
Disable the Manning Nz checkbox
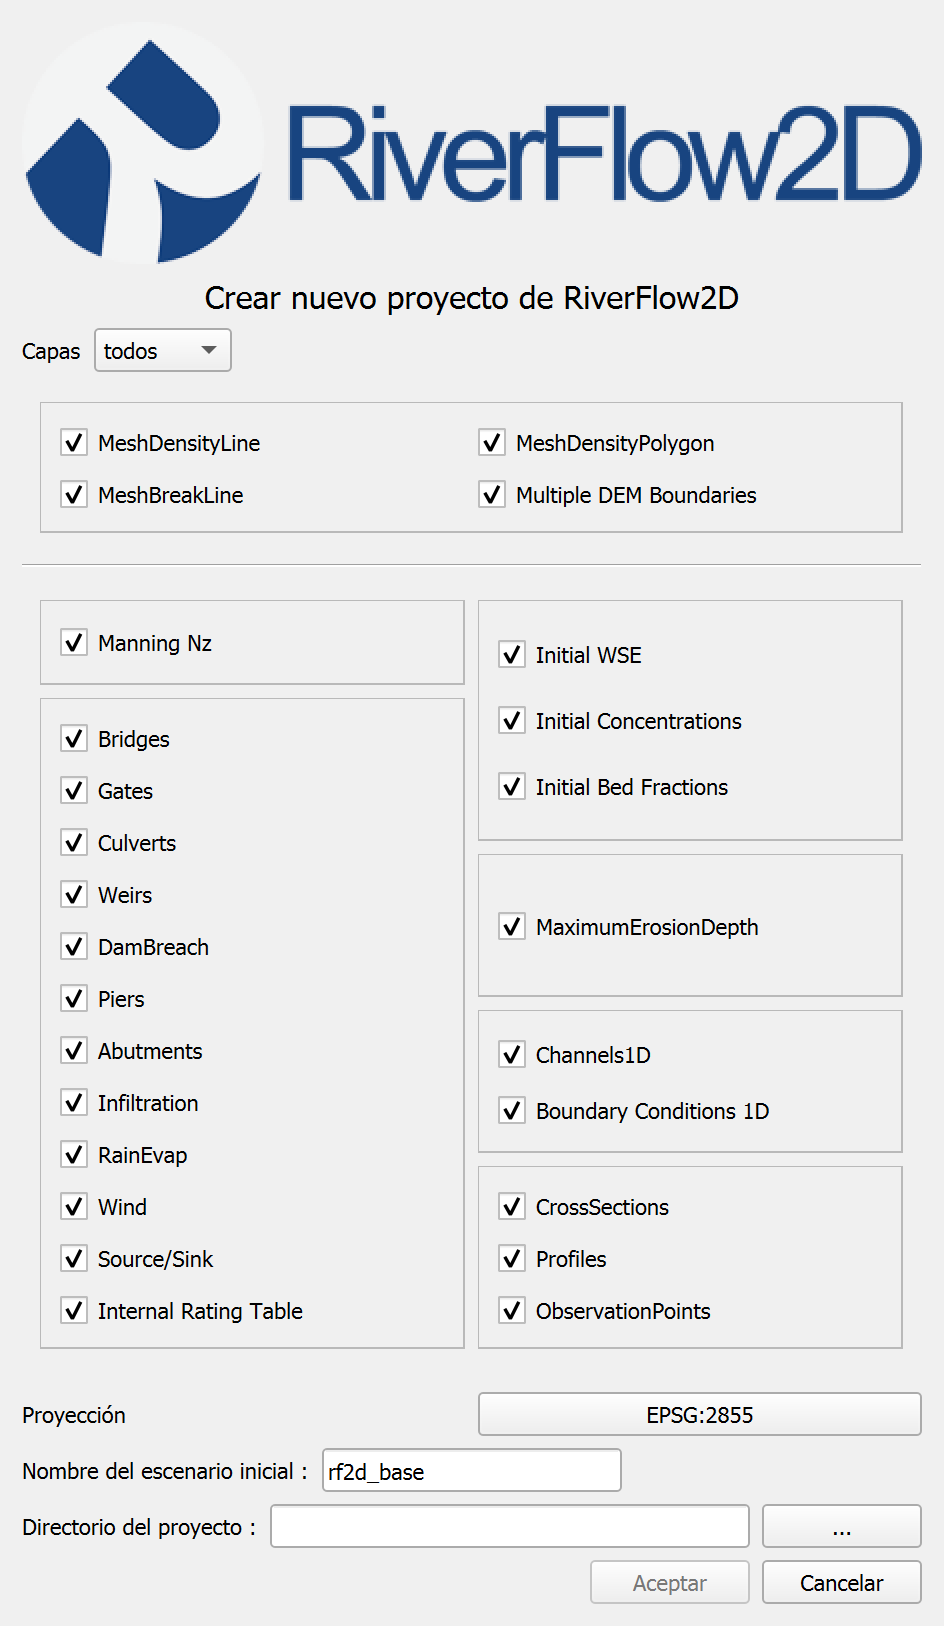click(74, 642)
